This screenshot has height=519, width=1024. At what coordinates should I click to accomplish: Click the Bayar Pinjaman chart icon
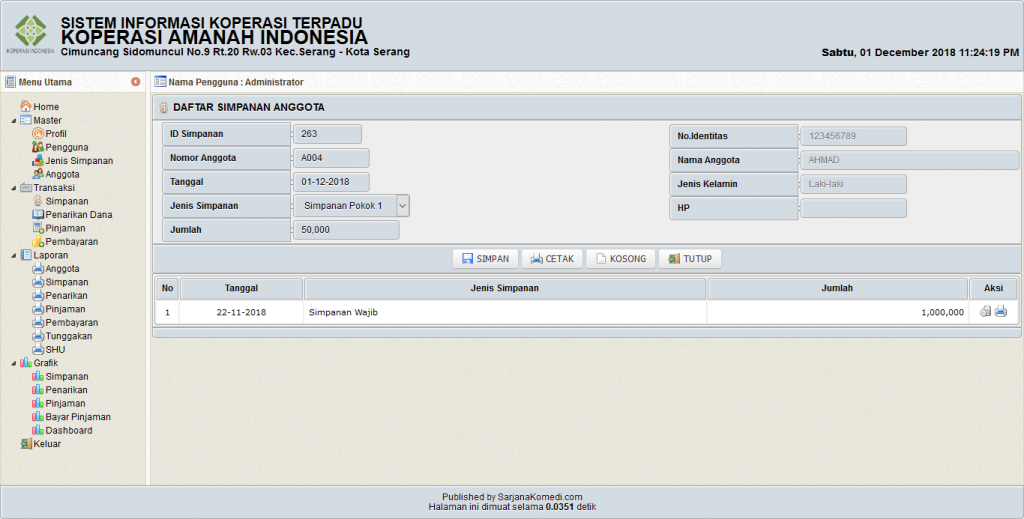[x=38, y=417]
